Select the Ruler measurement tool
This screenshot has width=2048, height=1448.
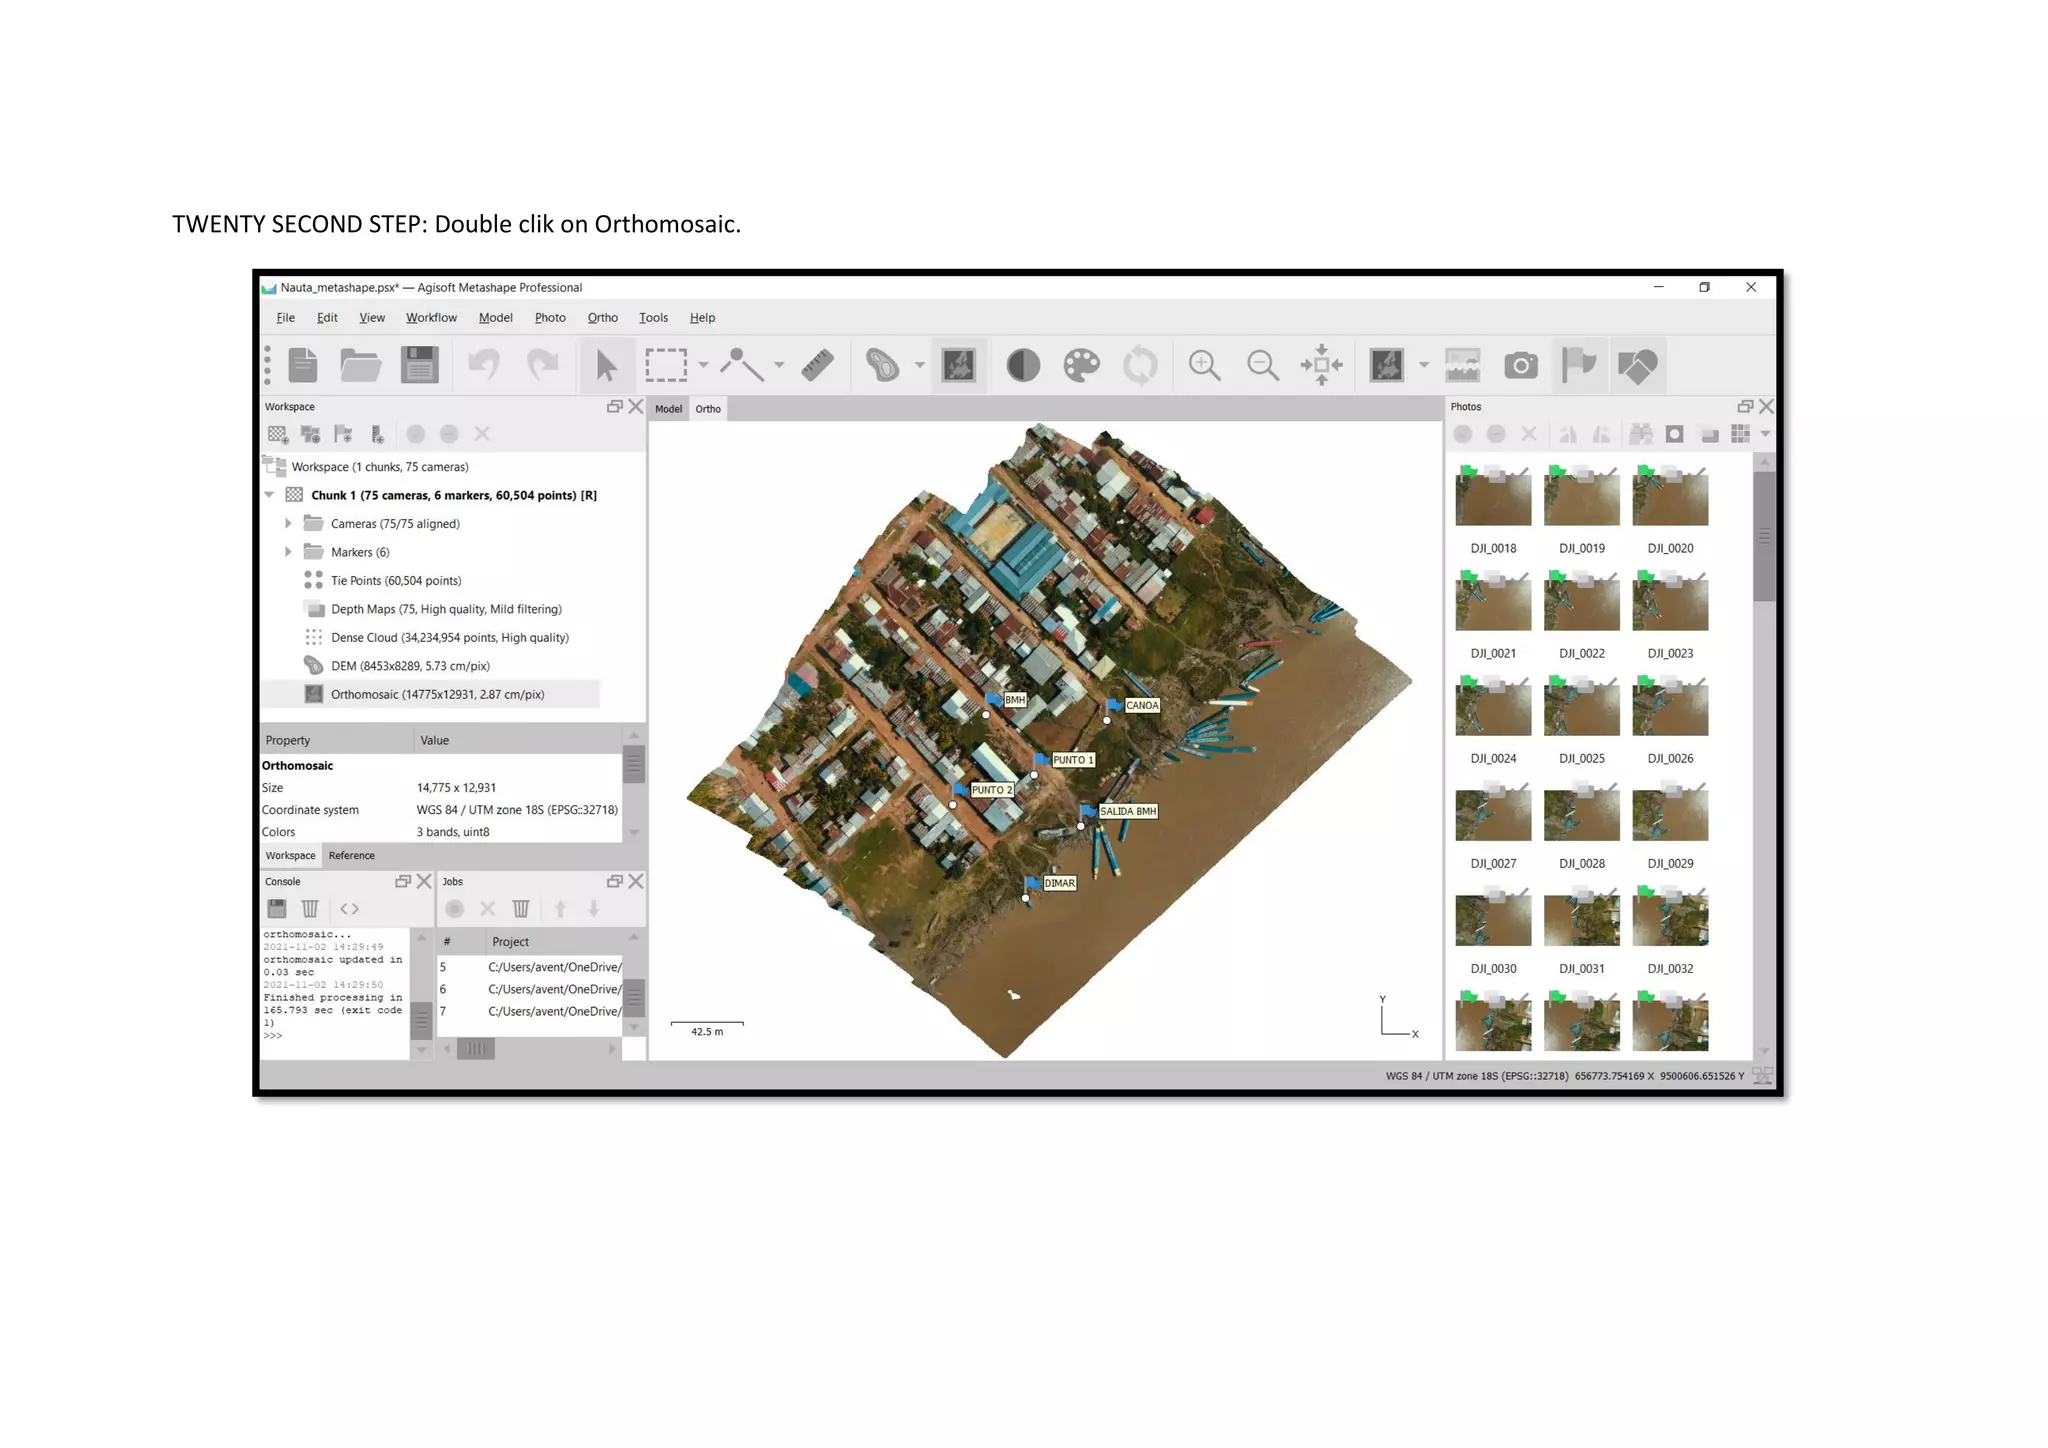click(817, 365)
